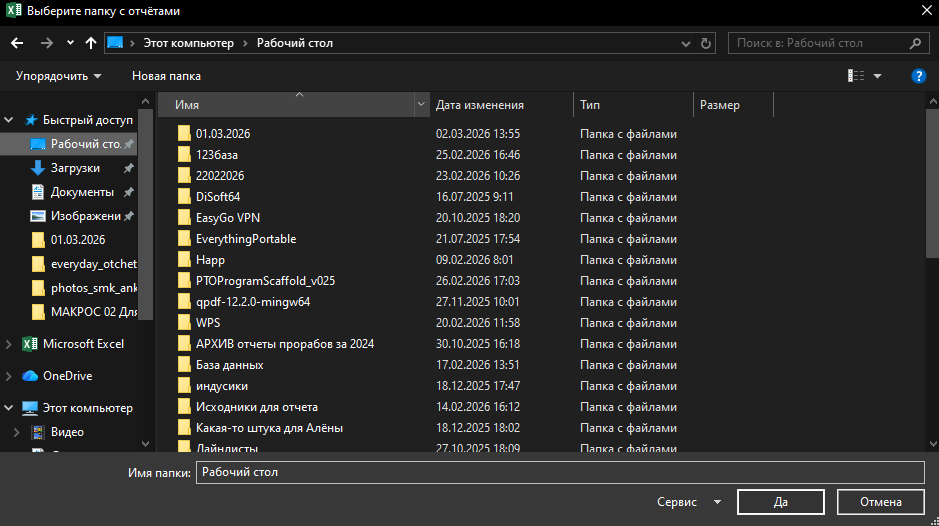Select the EasyGo VPN folder icon

click(183, 217)
